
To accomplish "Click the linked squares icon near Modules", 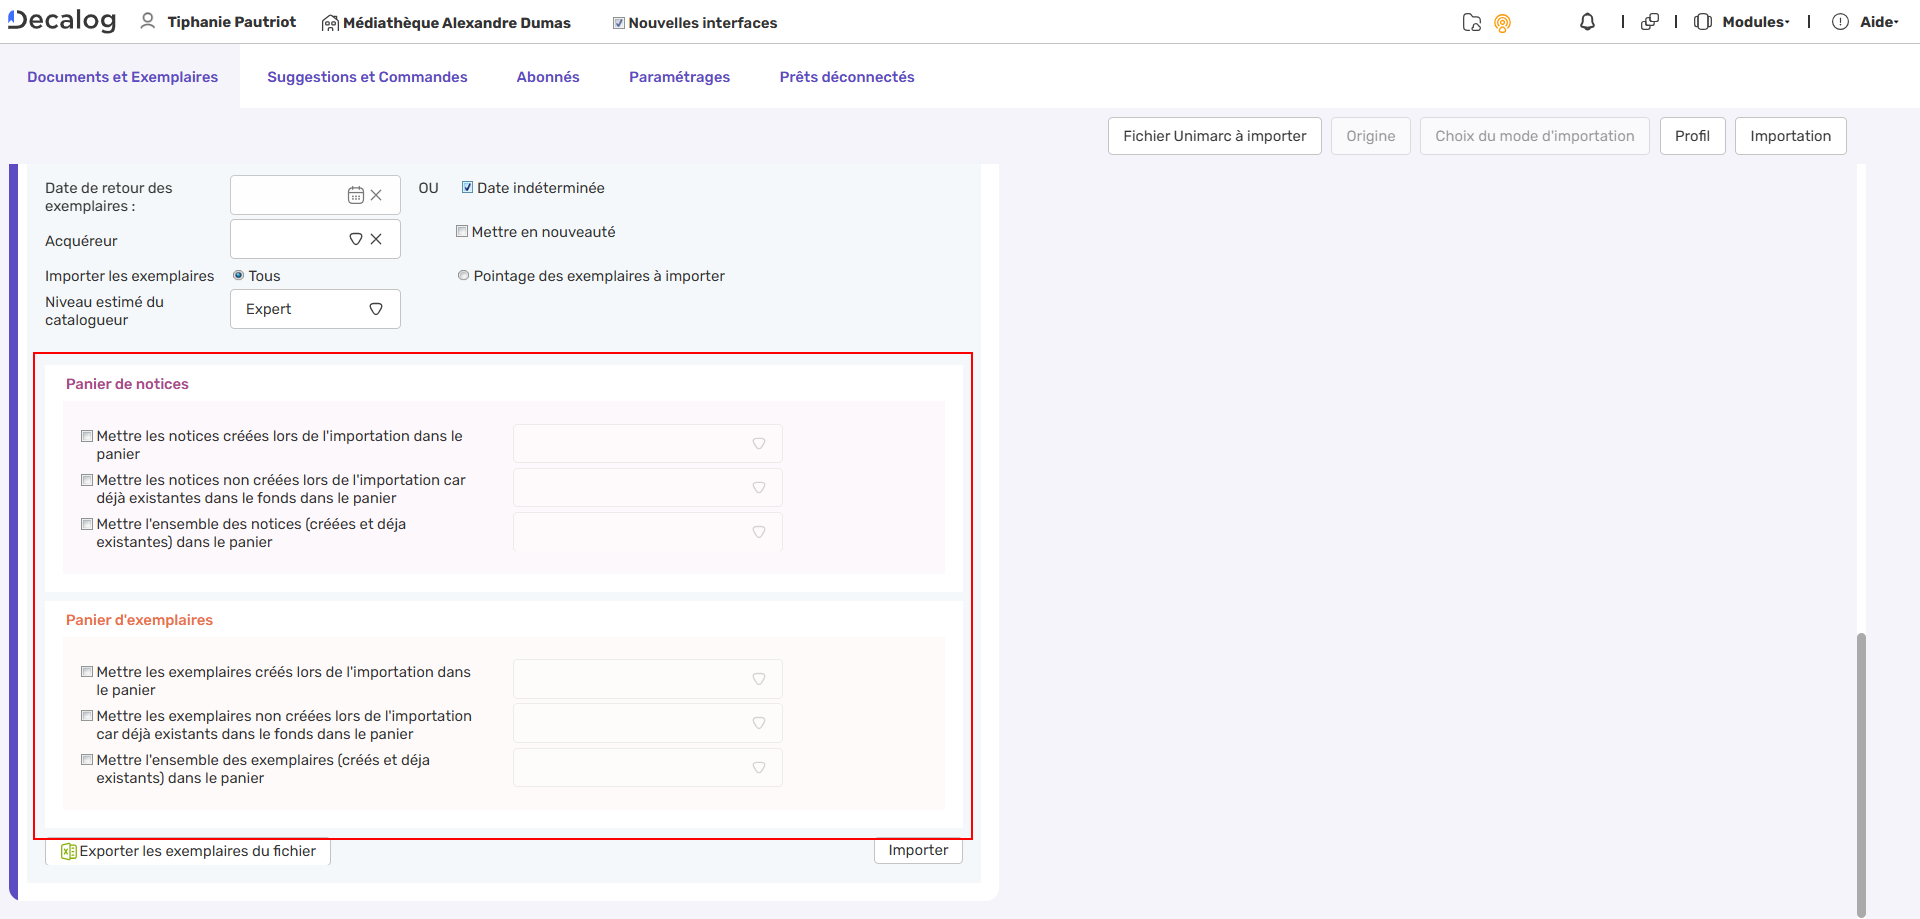I will (1650, 21).
